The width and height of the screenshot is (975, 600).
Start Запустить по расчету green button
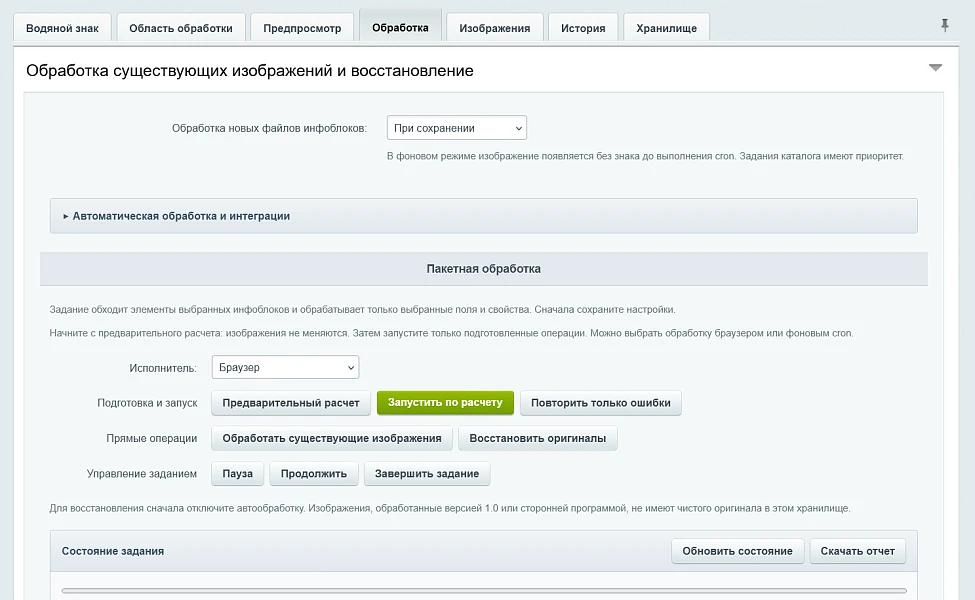pyautogui.click(x=445, y=403)
